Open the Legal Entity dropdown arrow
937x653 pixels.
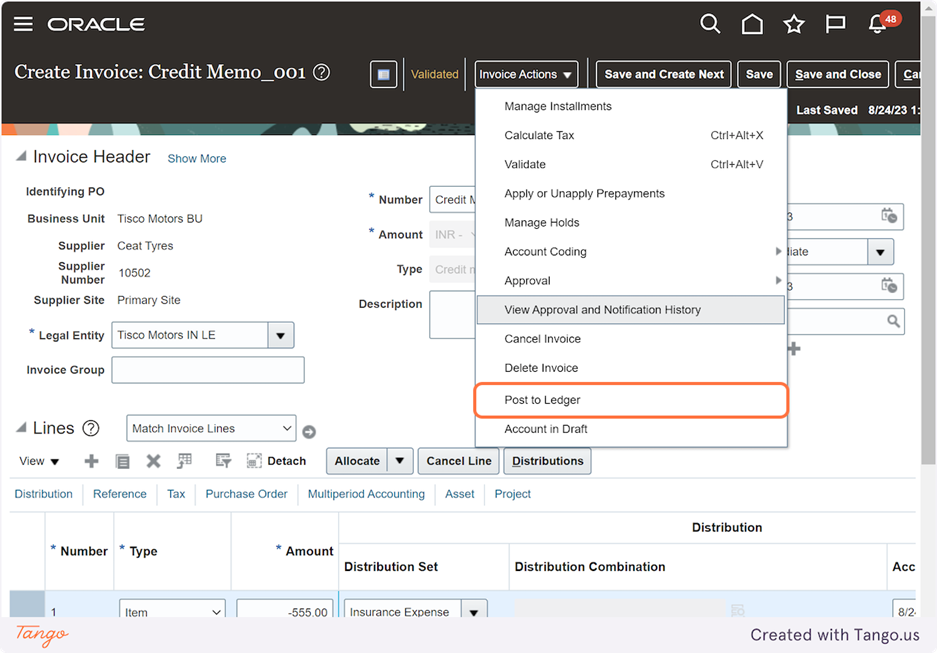280,335
